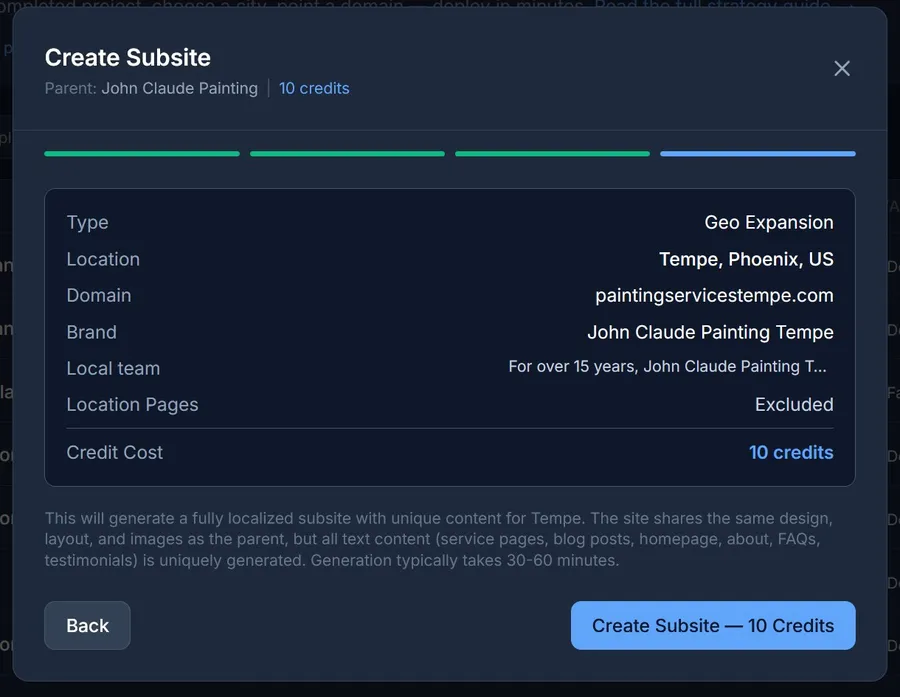Click the Tempe, Phoenix, US location value
Screen dimensions: 900x697
click(x=746, y=259)
